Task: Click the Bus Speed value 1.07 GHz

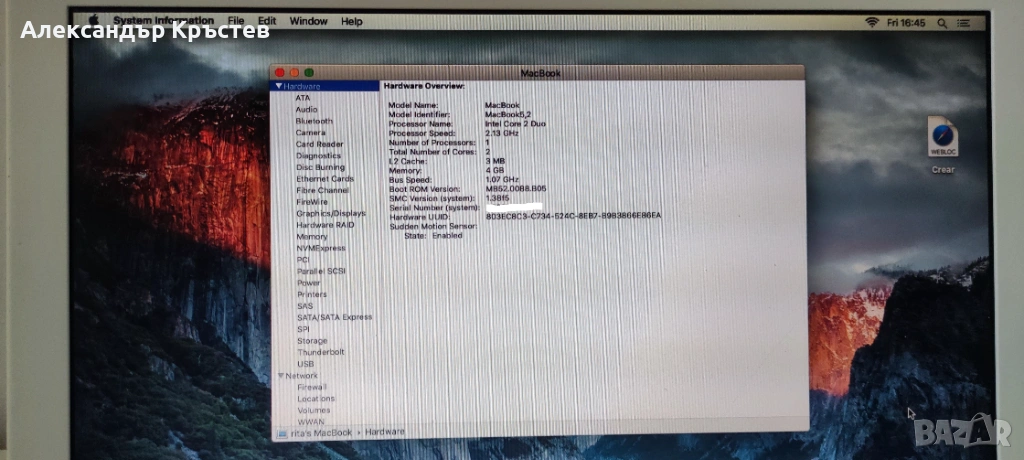Action: [502, 179]
